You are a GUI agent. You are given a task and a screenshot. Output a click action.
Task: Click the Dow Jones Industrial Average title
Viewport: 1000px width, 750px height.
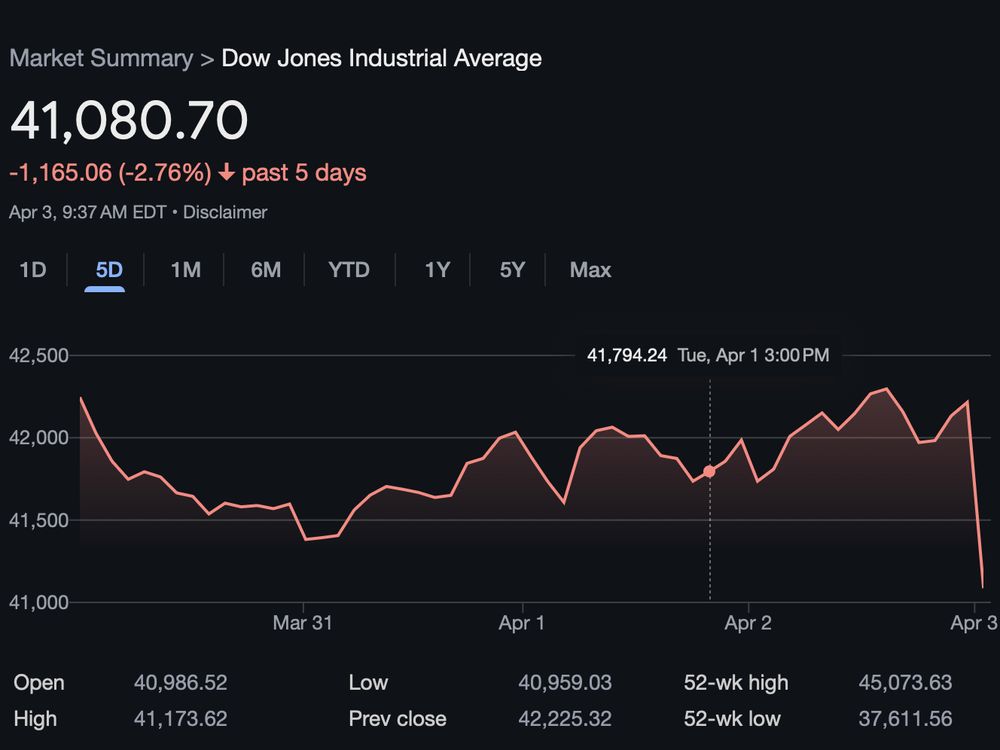(381, 58)
